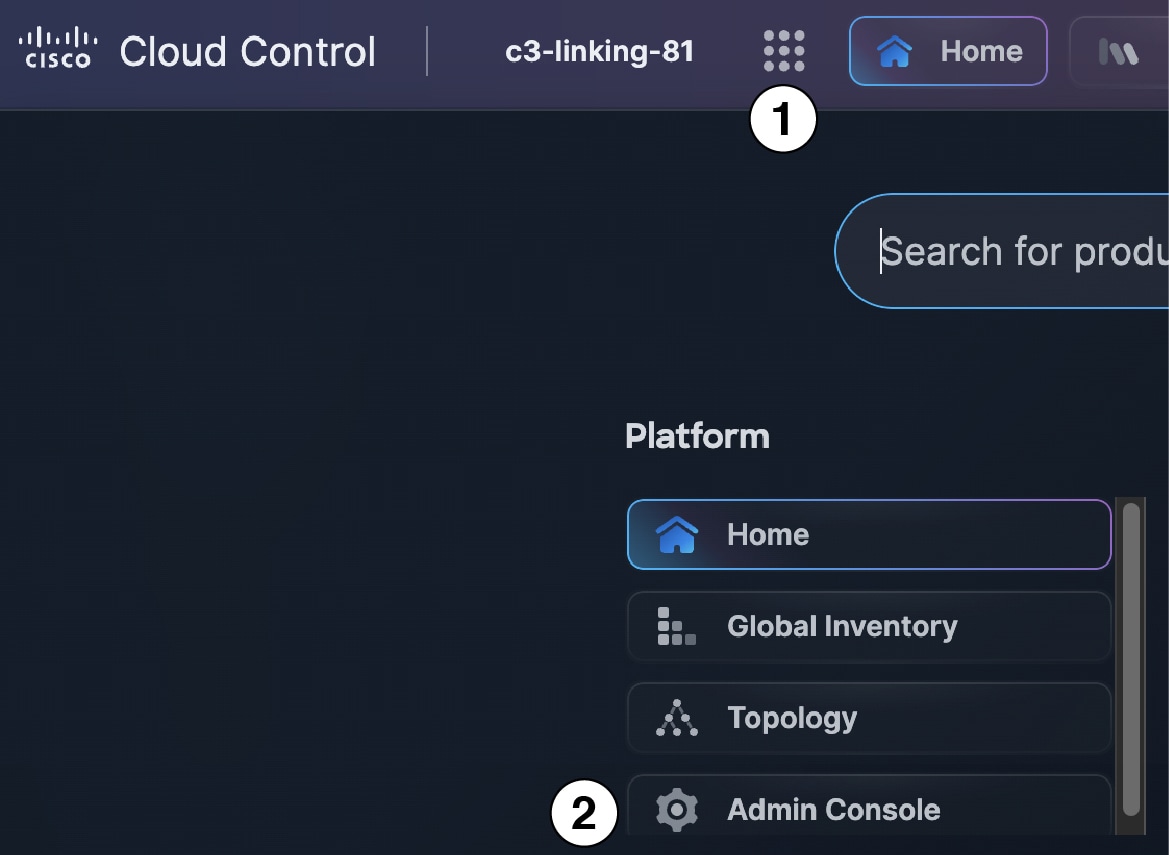Click the Admin Console gear icon
Screen dimensions: 1169x855
tap(677, 810)
